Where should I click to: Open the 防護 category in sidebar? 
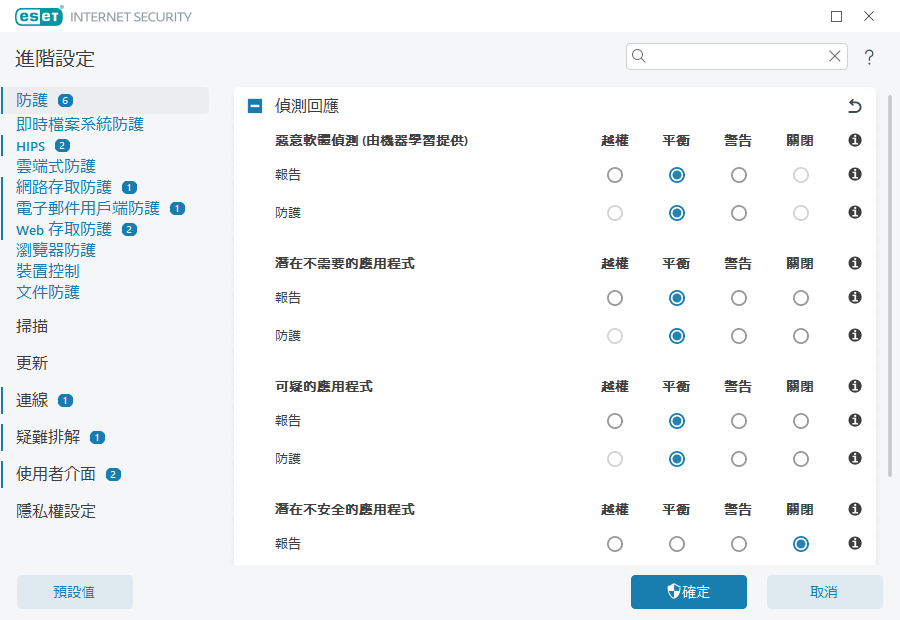(x=32, y=100)
